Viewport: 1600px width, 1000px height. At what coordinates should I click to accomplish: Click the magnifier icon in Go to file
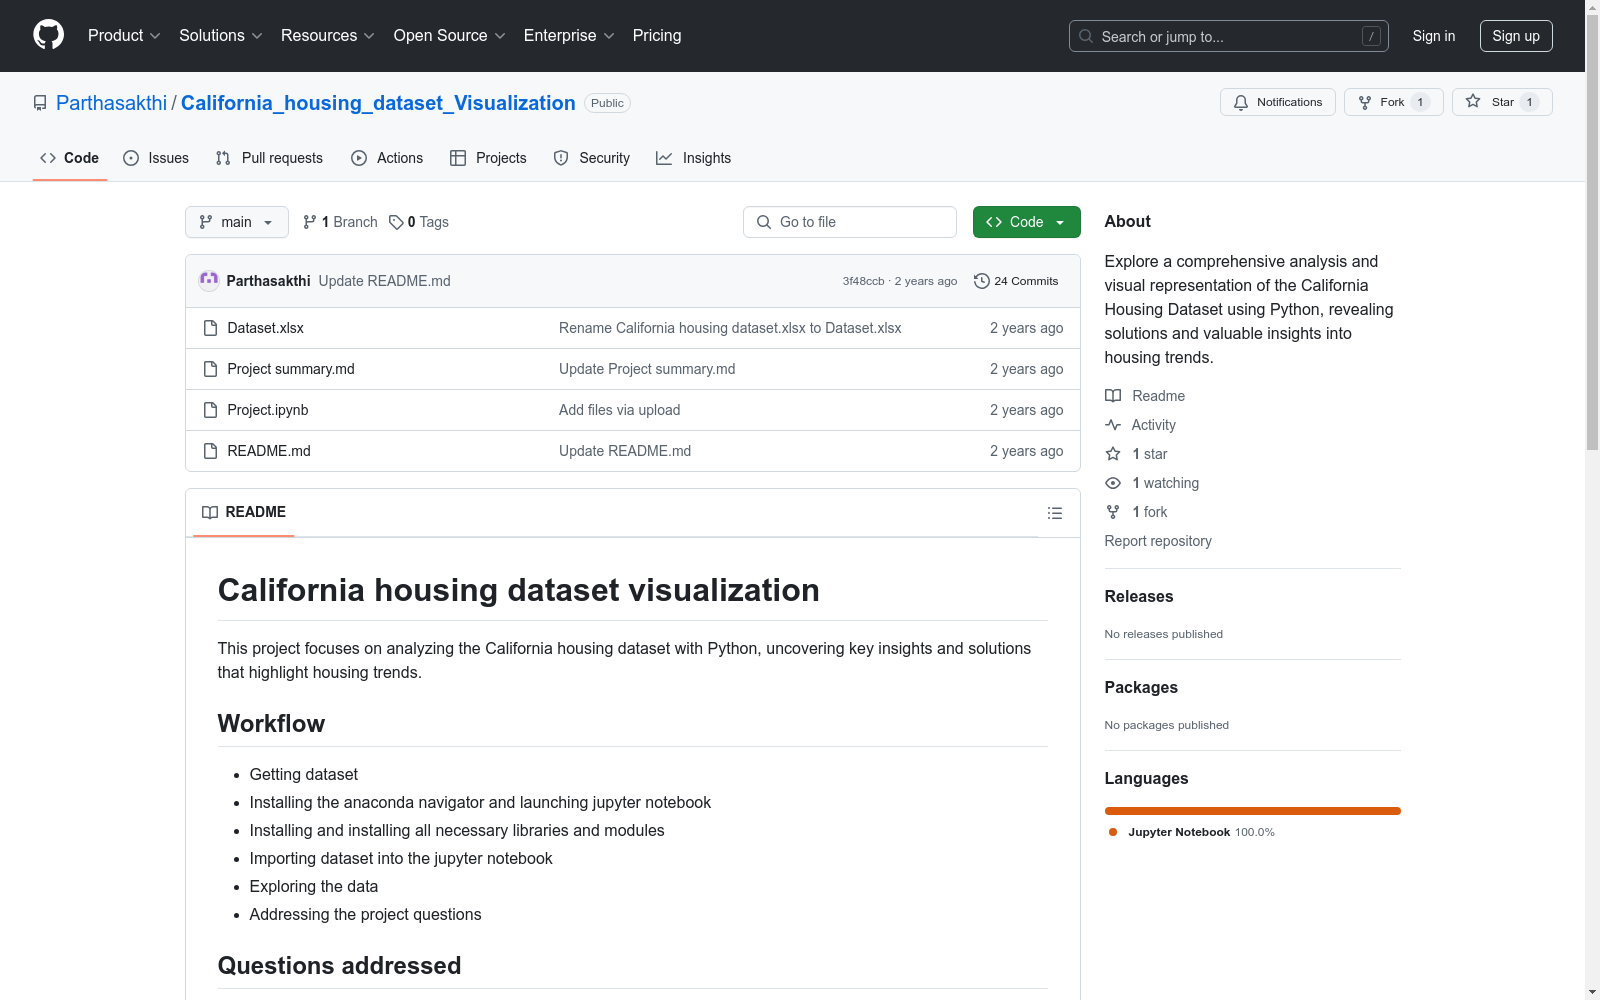coord(764,222)
